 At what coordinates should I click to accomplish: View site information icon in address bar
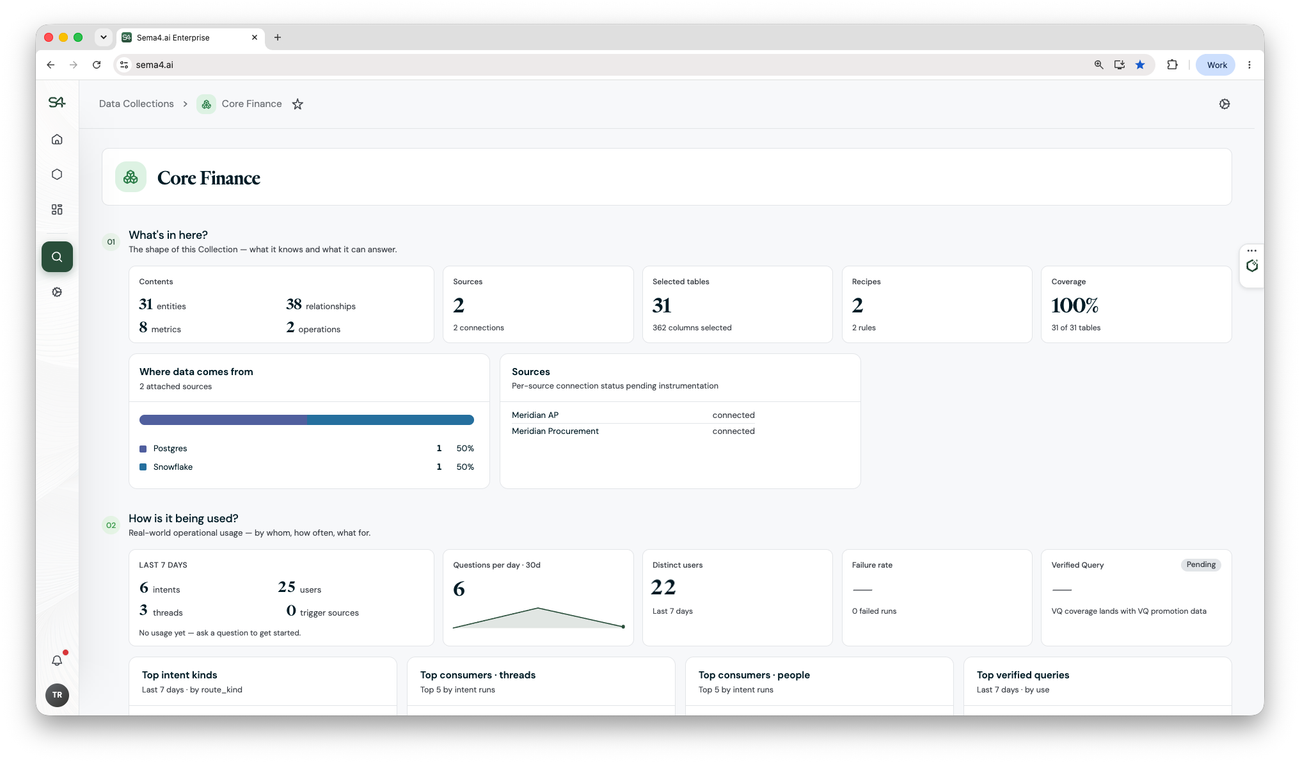click(x=124, y=65)
